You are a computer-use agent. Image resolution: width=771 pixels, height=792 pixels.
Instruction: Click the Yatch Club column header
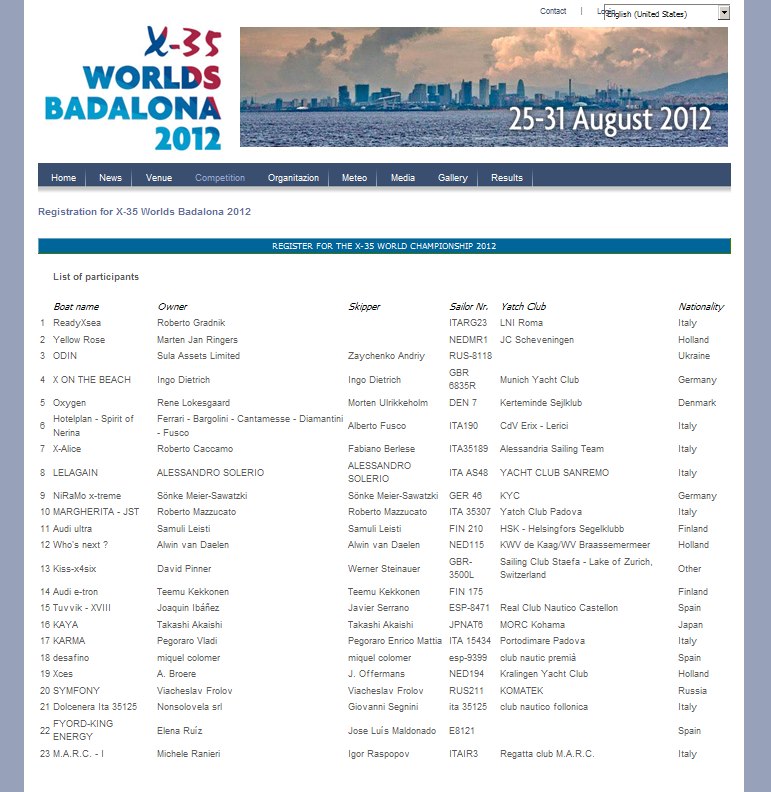pos(523,307)
